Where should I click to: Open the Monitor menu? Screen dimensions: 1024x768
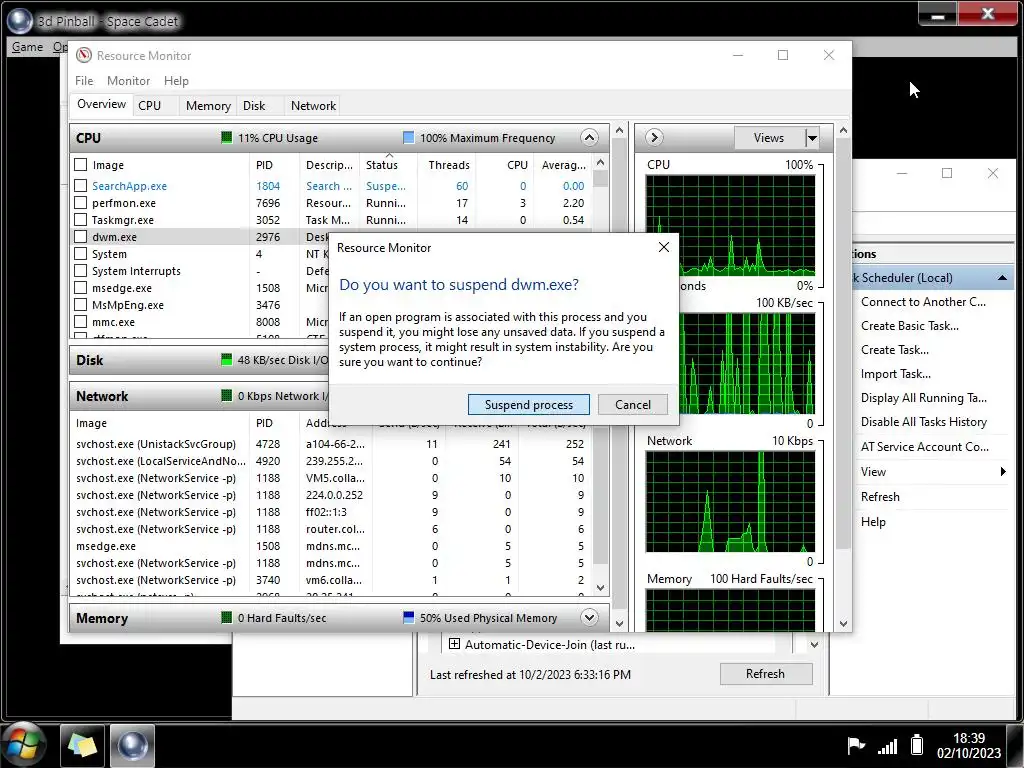click(x=128, y=80)
